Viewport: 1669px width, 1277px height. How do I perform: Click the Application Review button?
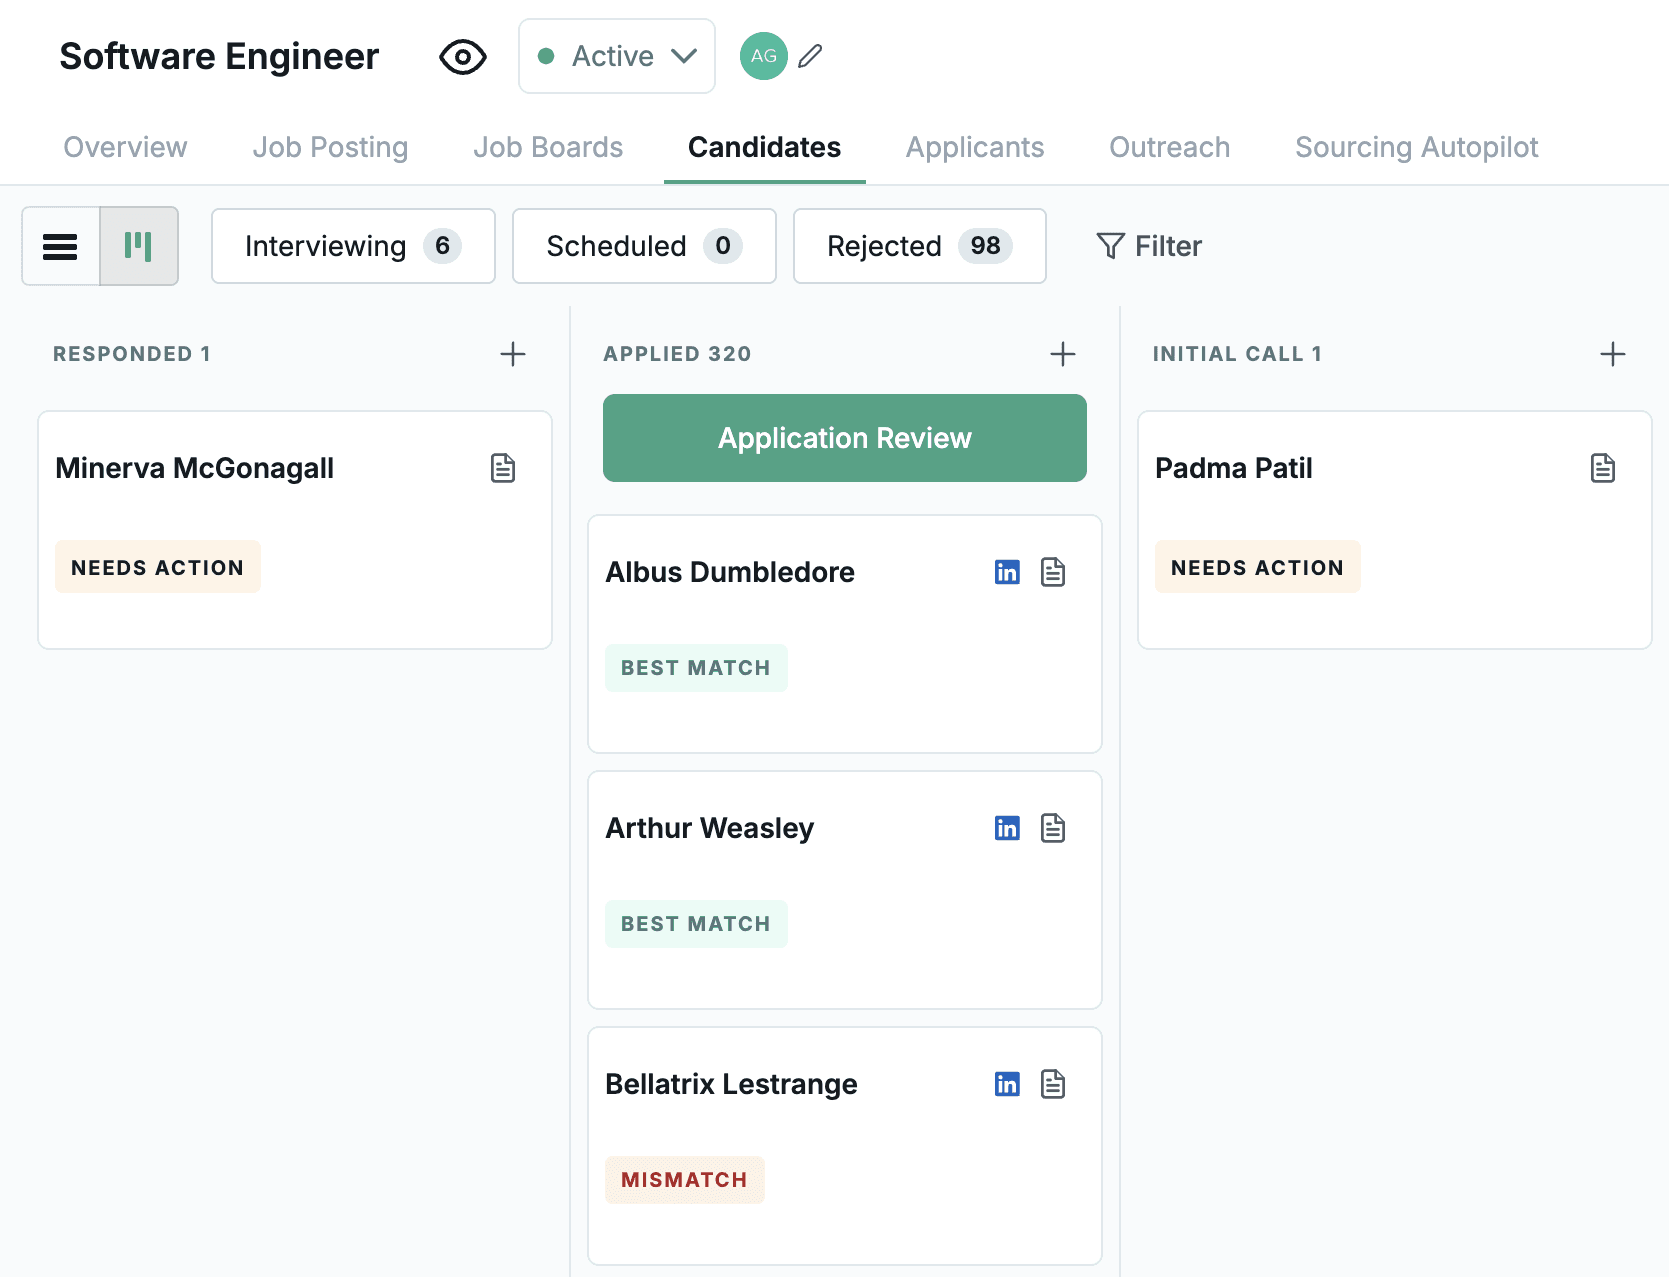(844, 438)
